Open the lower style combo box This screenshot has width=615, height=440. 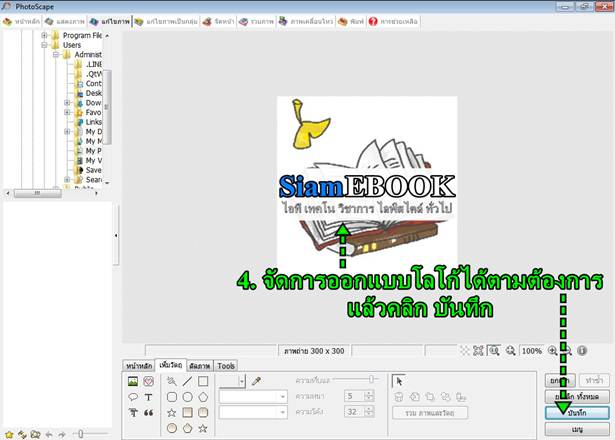[x=253, y=412]
